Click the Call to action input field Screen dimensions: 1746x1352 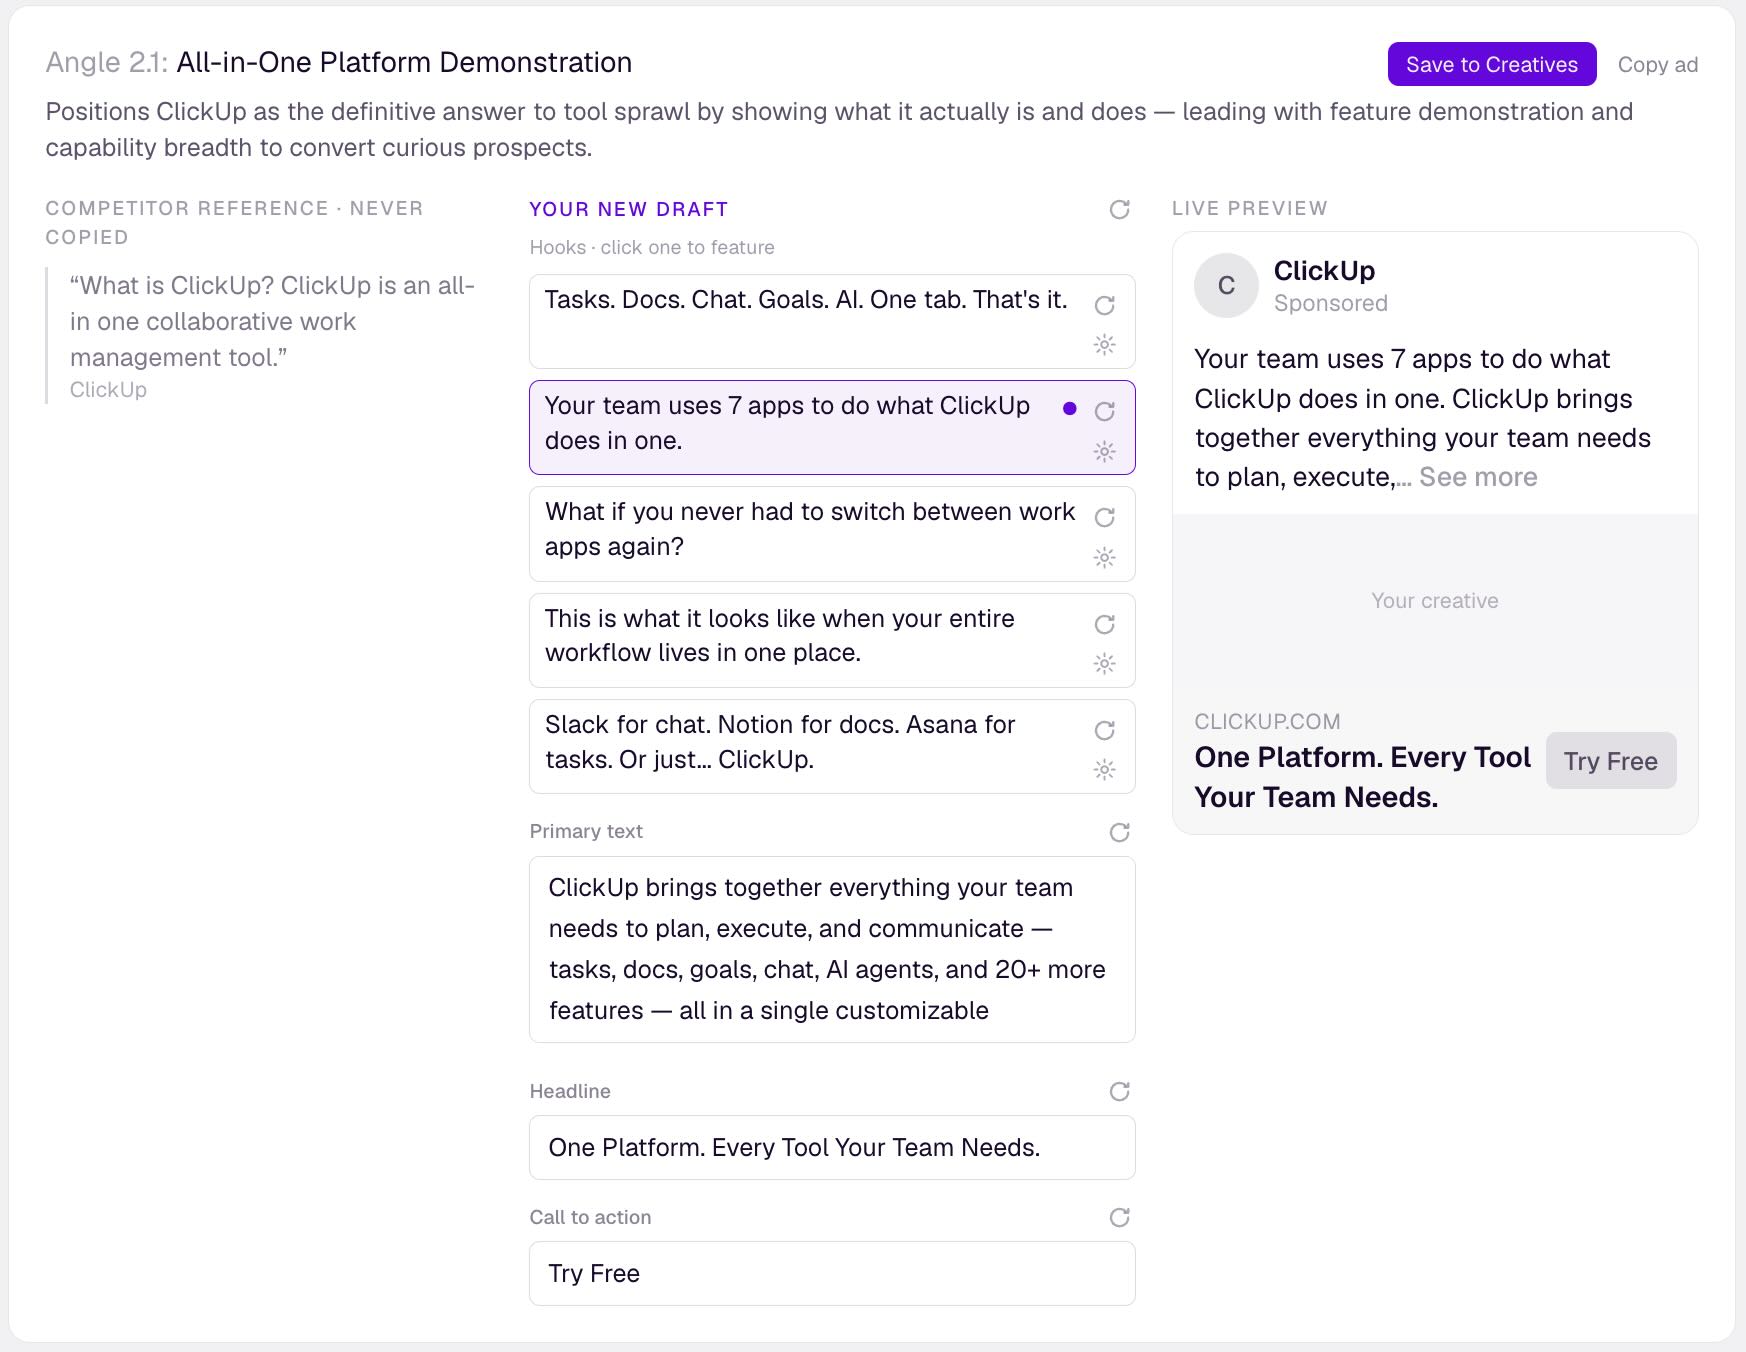[832, 1274]
